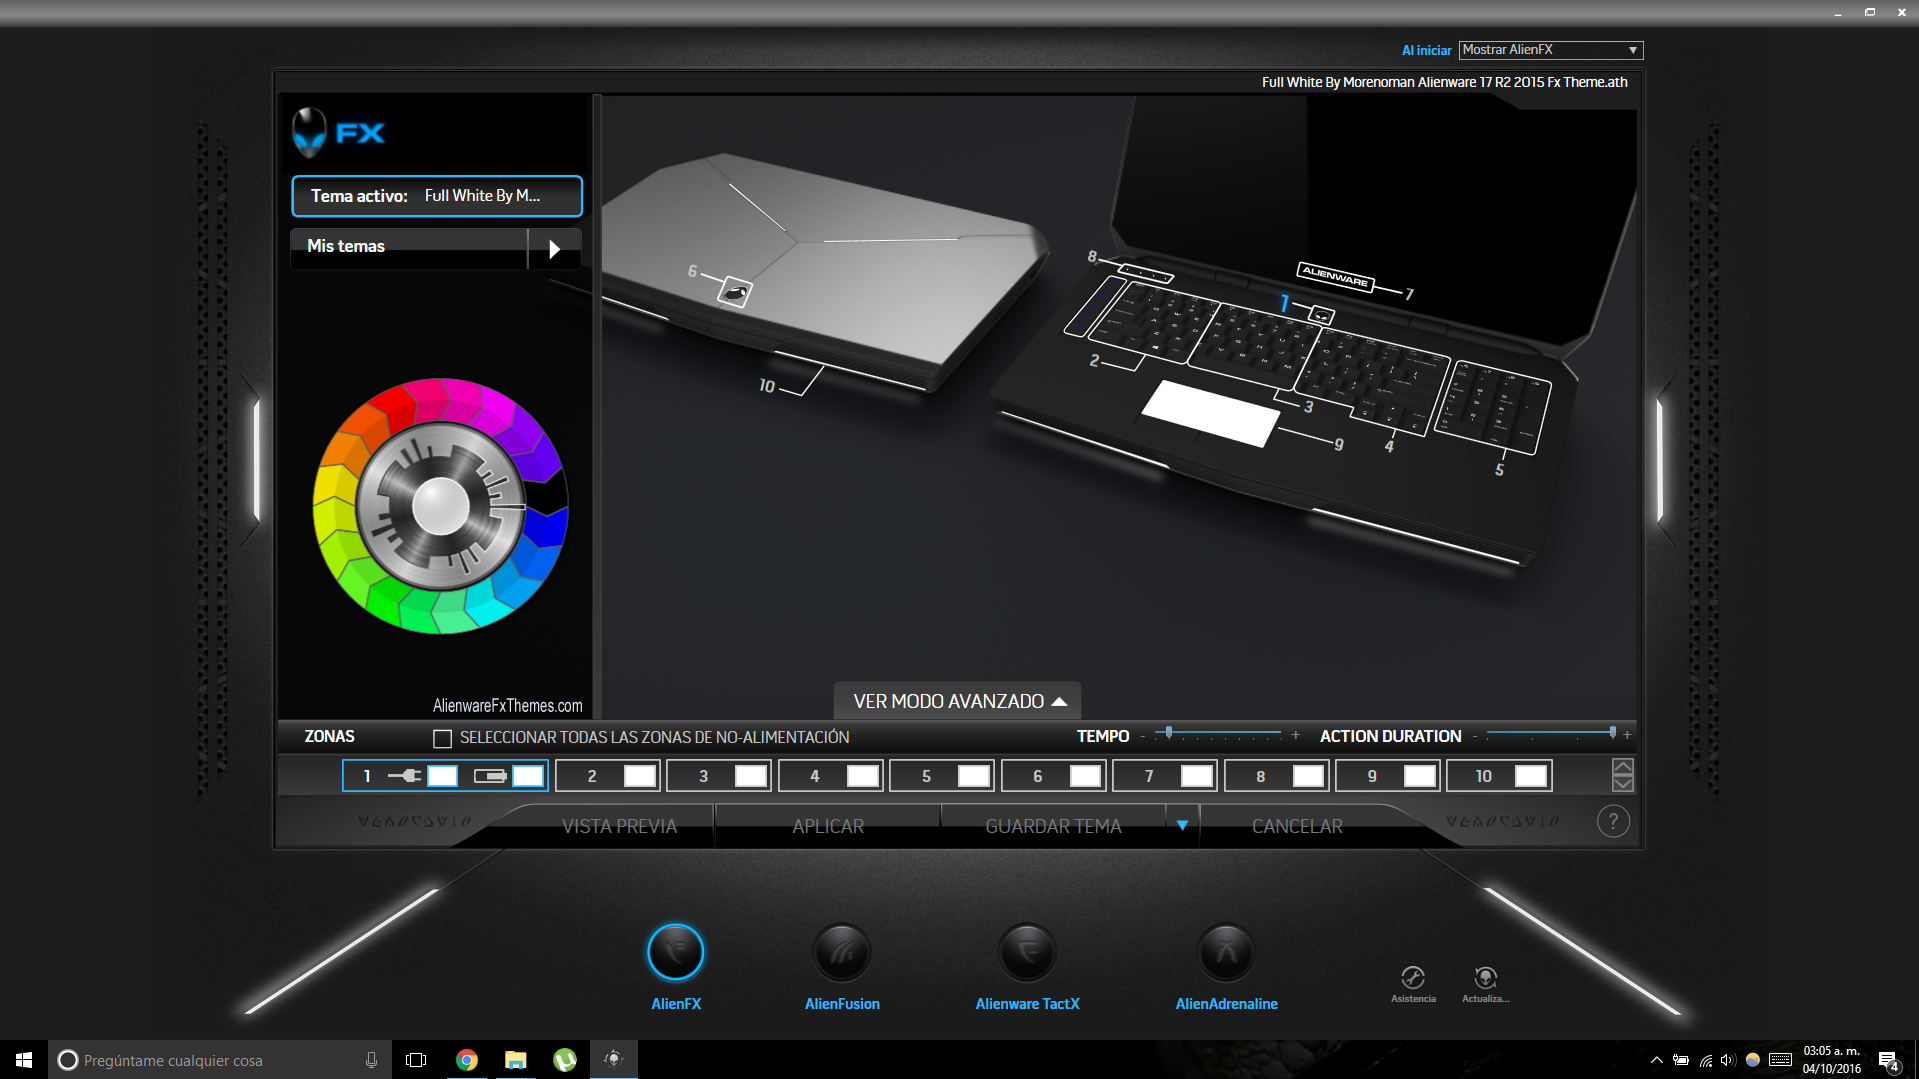Click the touch keyboard tray icon

point(1780,1060)
